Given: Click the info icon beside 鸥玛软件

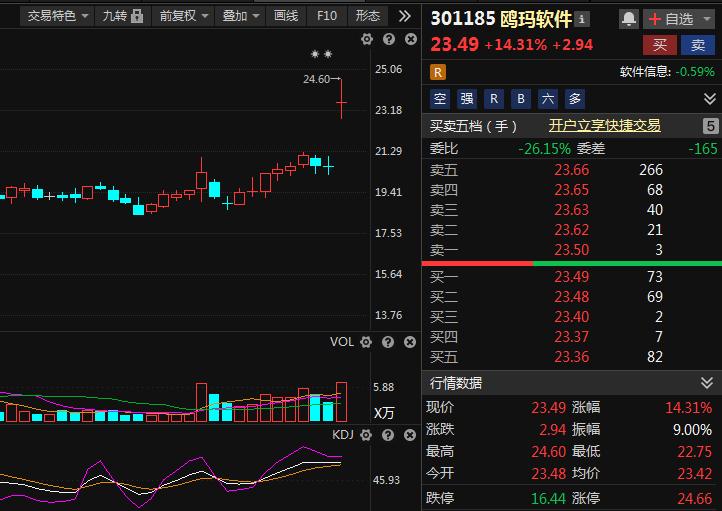Looking at the screenshot, I should [582, 19].
